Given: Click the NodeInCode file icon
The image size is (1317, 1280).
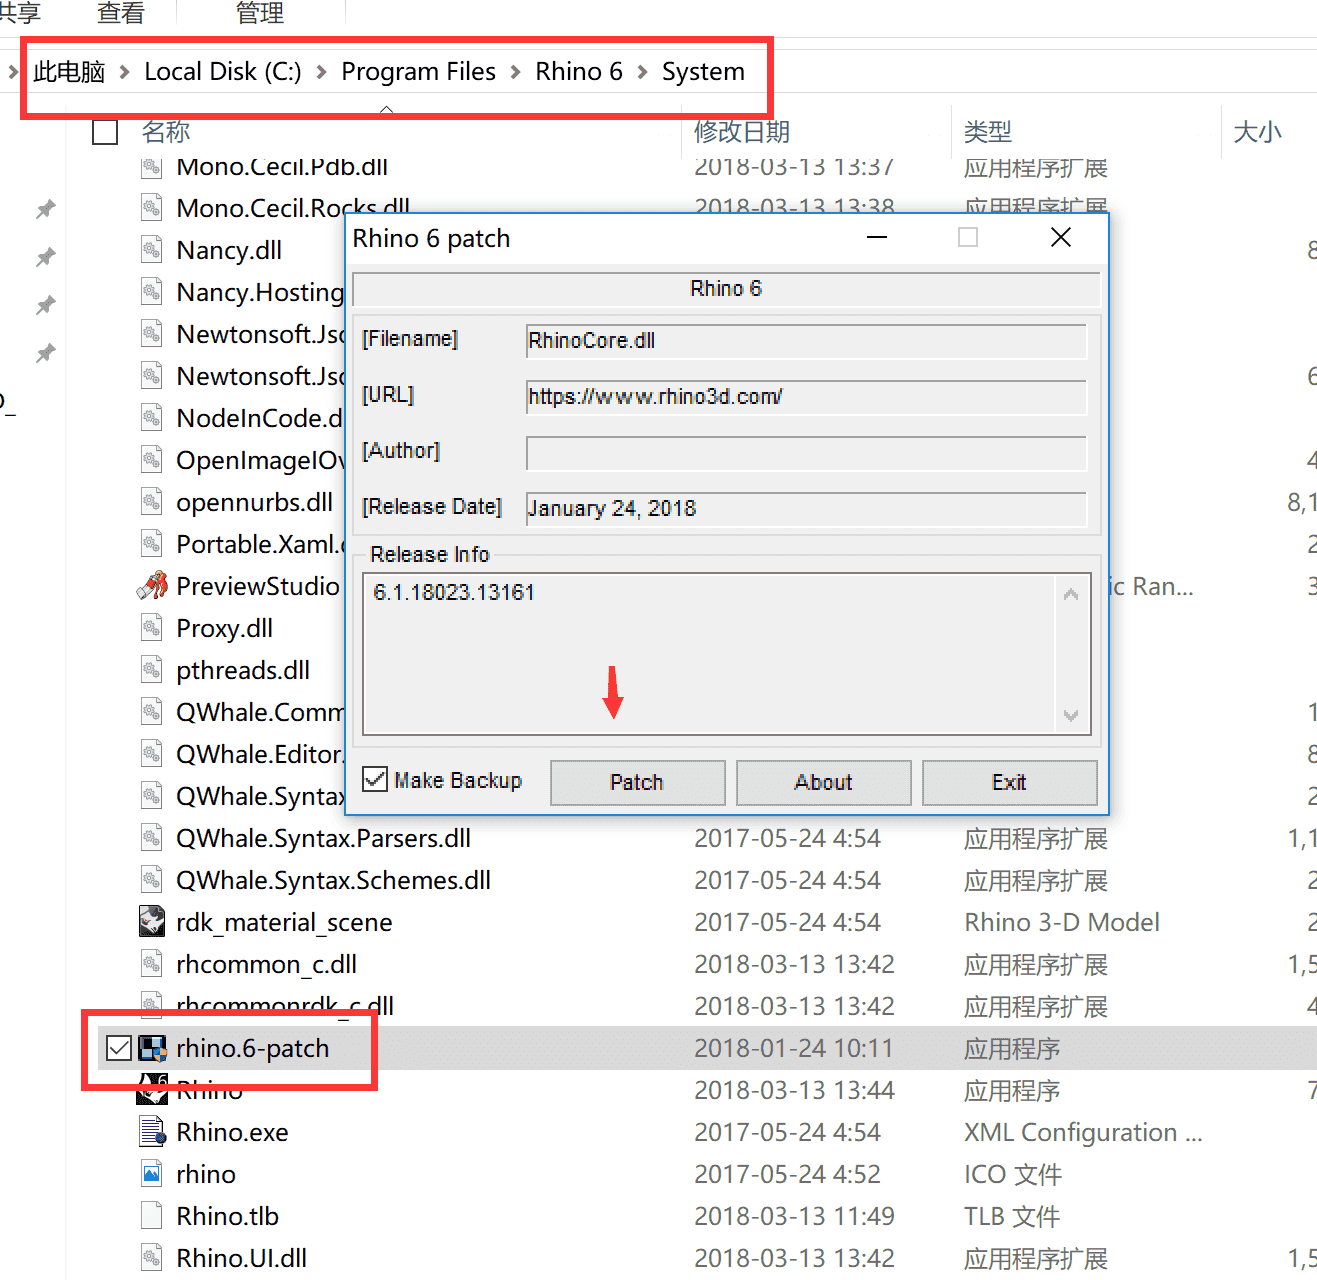Looking at the screenshot, I should 152,418.
